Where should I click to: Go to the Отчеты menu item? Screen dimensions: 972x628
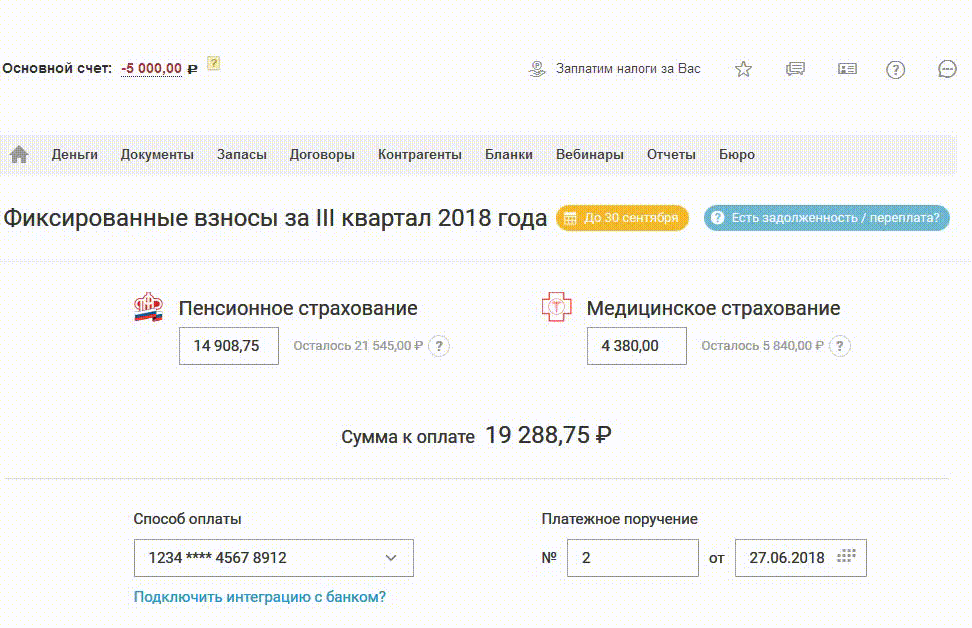pos(671,155)
